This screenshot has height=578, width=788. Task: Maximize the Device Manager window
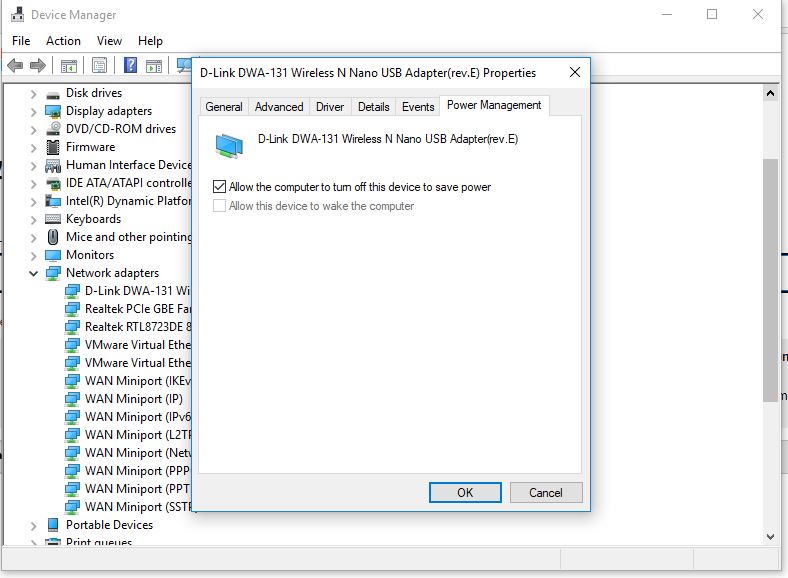click(x=712, y=14)
